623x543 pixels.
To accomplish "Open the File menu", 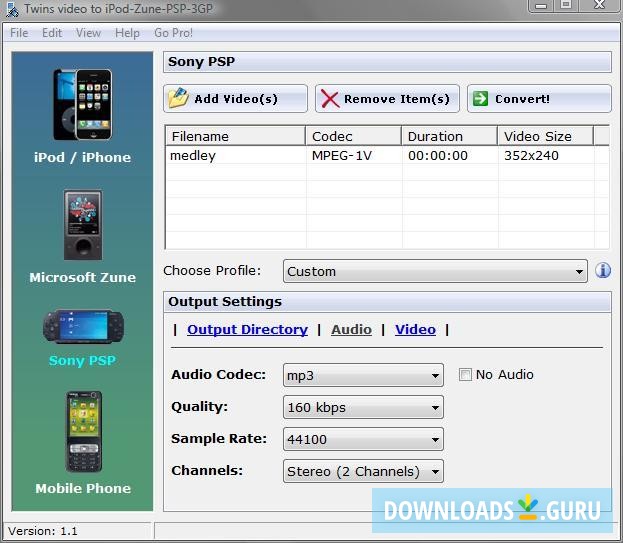I will [19, 33].
